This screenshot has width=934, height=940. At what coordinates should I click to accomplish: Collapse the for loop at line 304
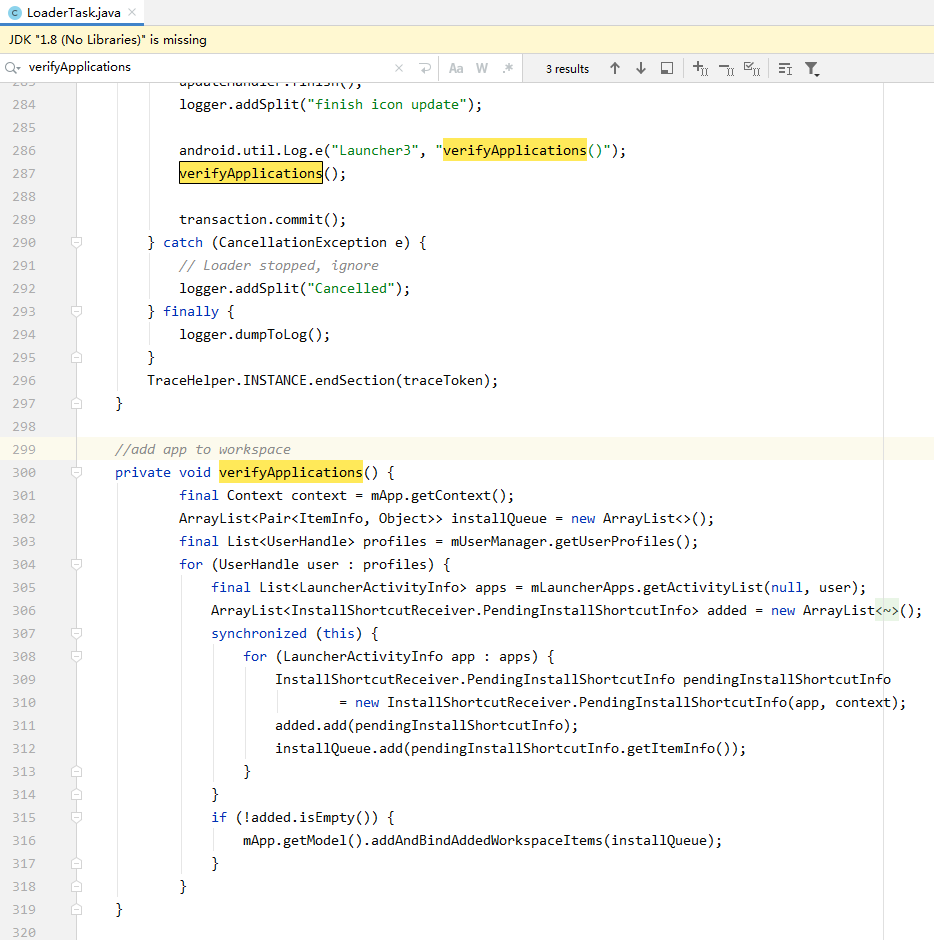click(x=76, y=564)
